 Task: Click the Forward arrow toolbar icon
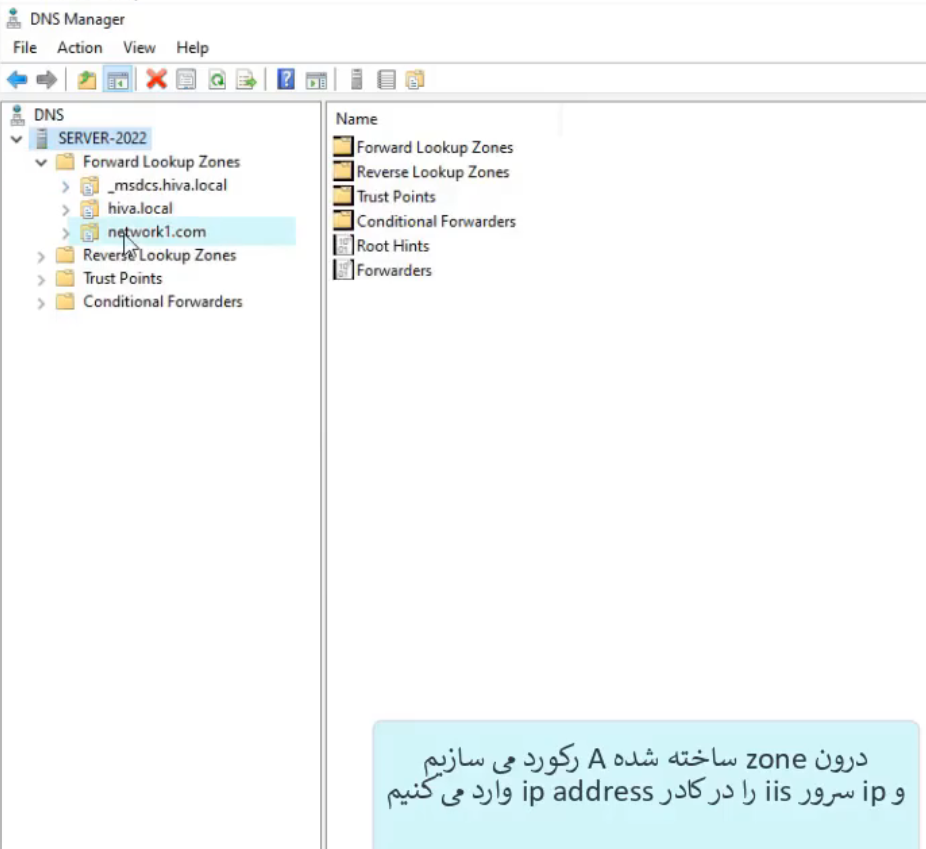(47, 79)
